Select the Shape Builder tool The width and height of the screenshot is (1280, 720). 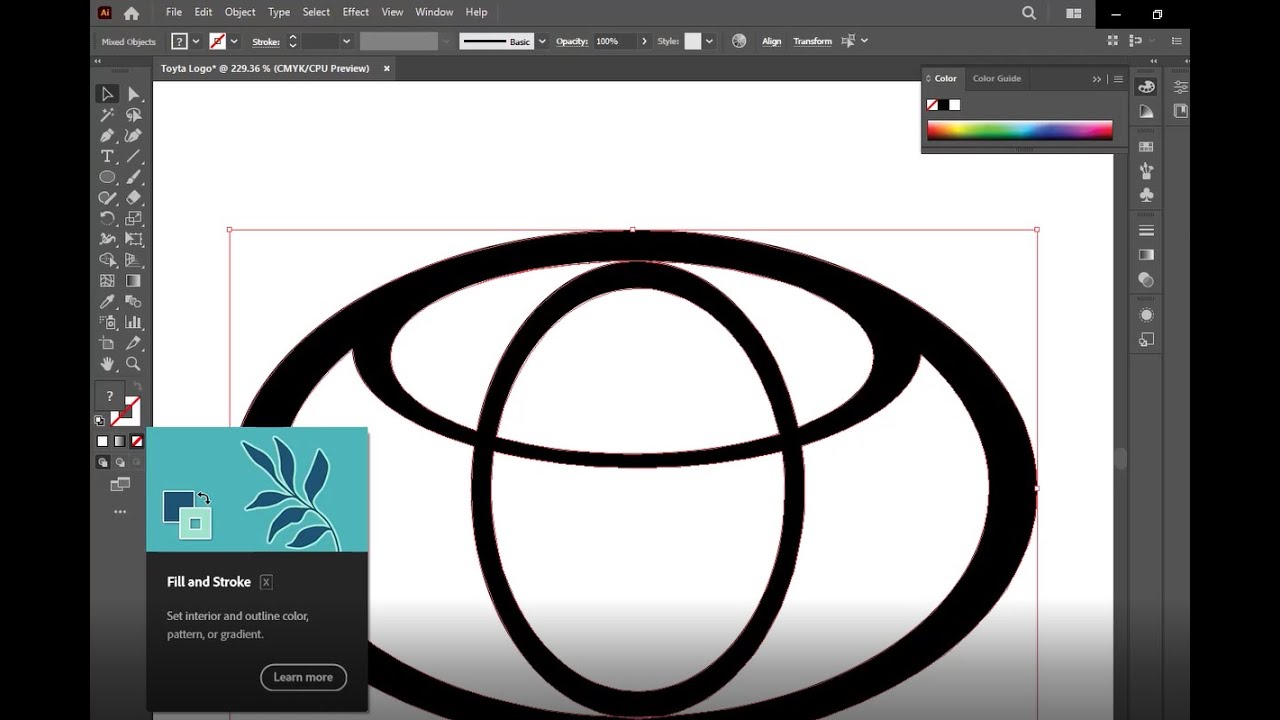tap(107, 260)
